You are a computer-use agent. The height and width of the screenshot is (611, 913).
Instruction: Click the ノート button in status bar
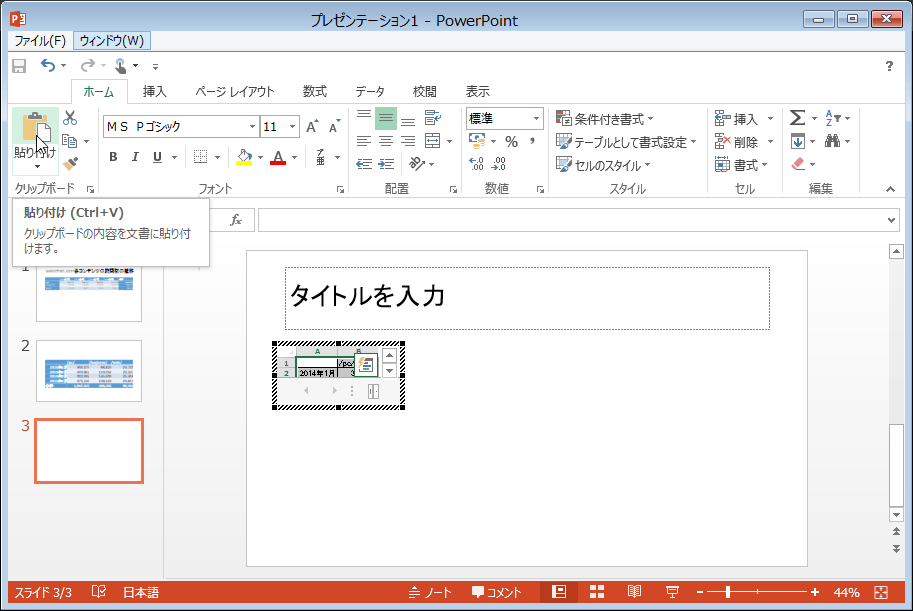[x=430, y=592]
